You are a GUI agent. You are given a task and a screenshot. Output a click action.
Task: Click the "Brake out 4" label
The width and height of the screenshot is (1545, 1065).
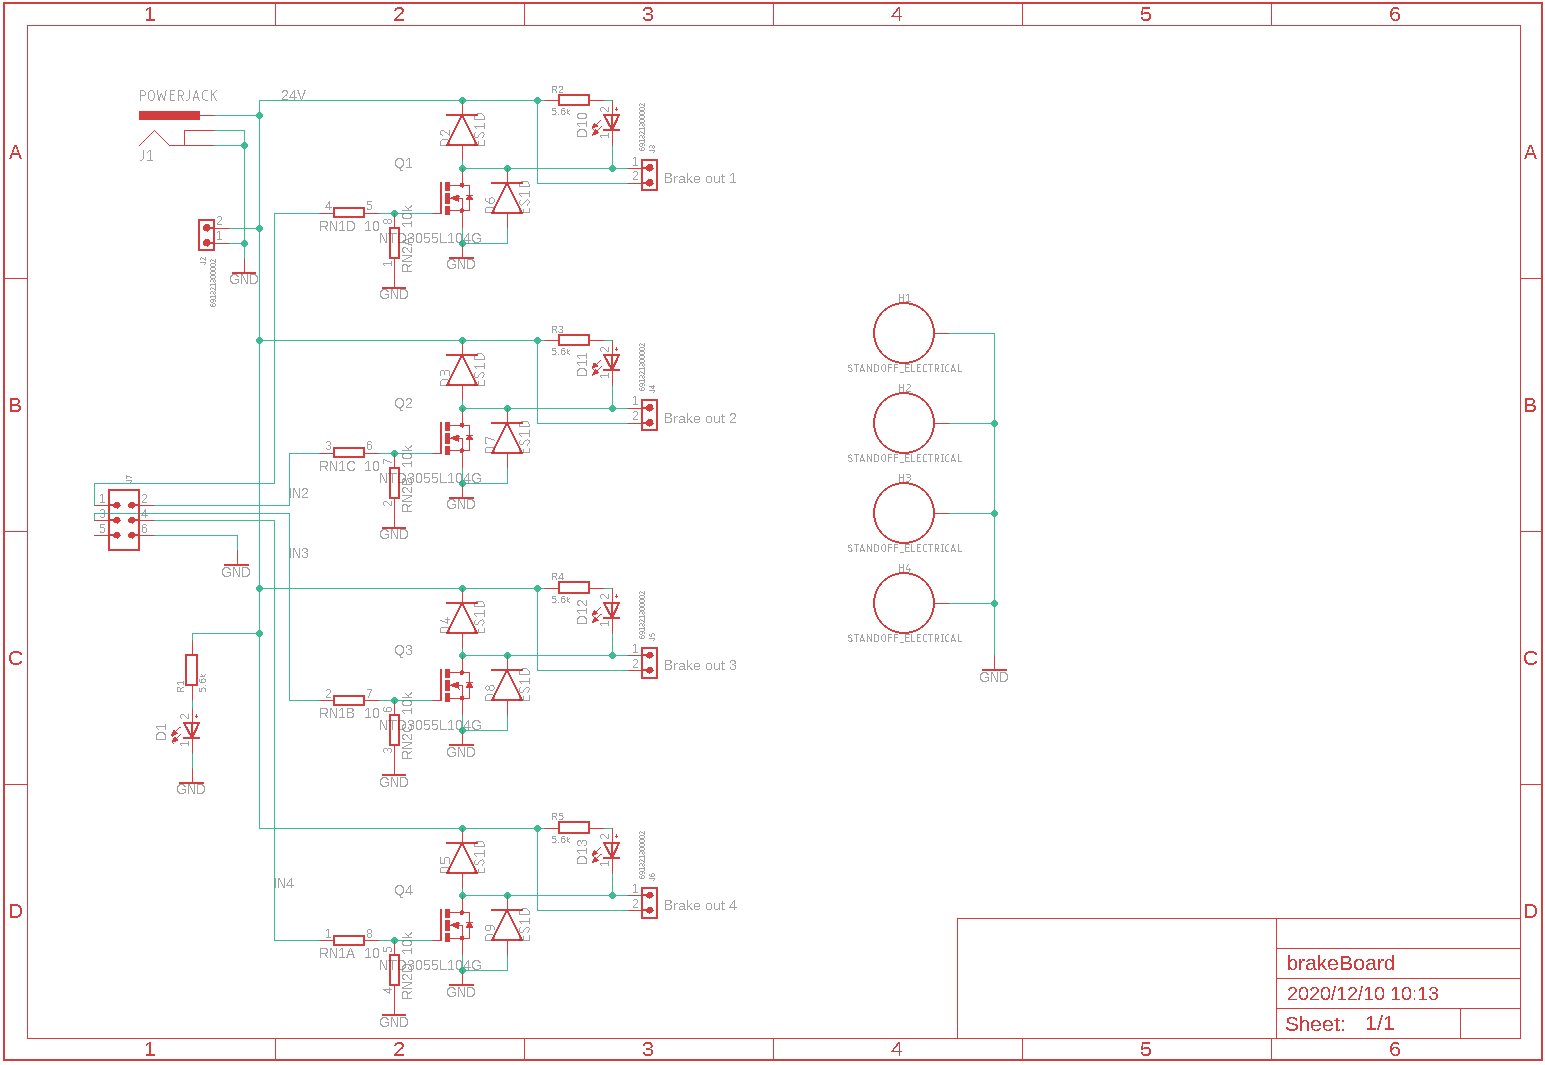point(700,905)
